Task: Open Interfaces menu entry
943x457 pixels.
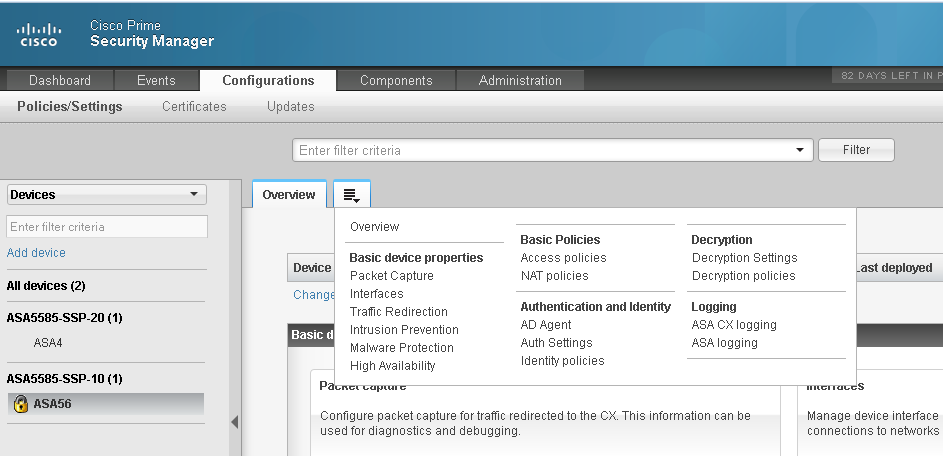Action: coord(376,293)
